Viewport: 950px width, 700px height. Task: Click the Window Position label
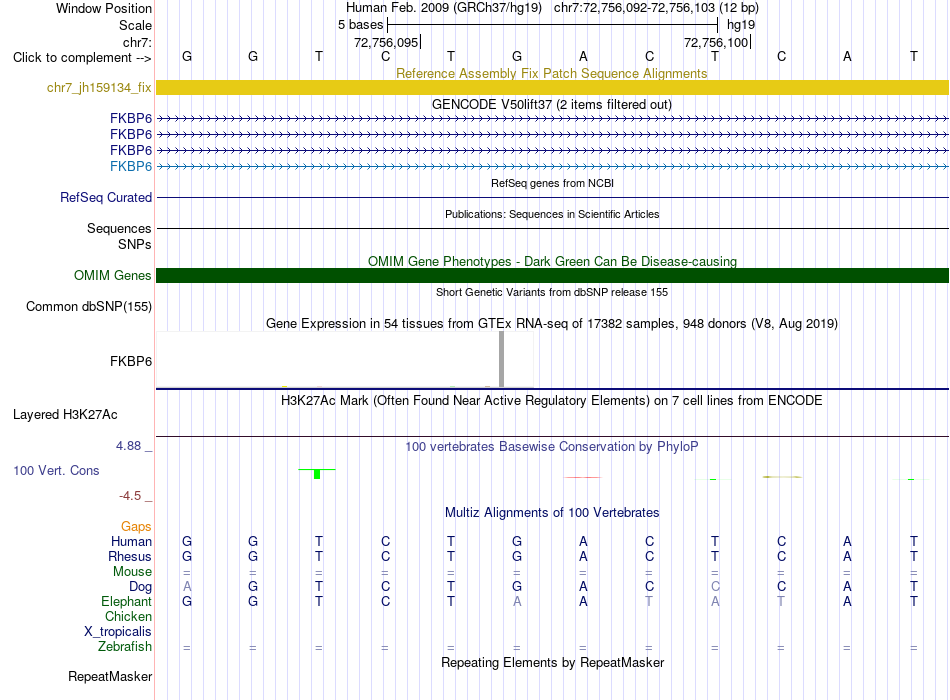pyautogui.click(x=104, y=8)
